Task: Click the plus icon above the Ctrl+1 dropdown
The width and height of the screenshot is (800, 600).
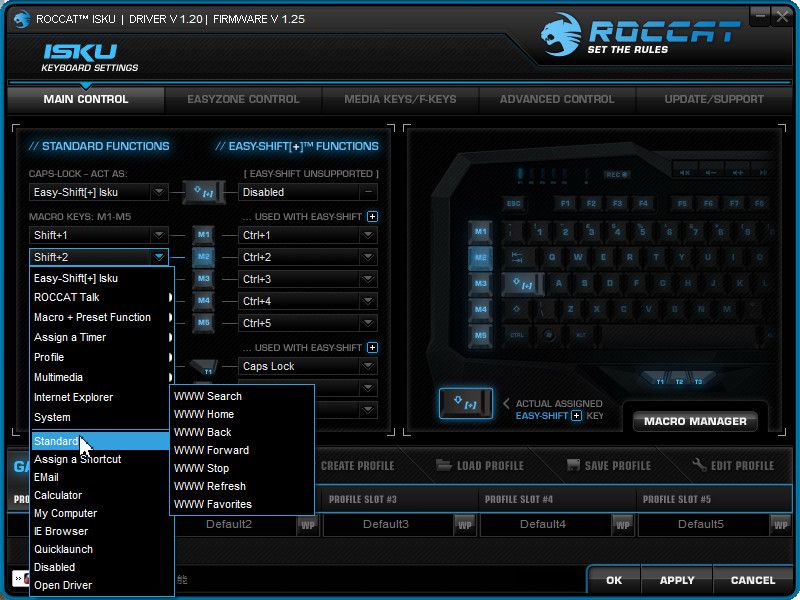Action: pyautogui.click(x=372, y=217)
